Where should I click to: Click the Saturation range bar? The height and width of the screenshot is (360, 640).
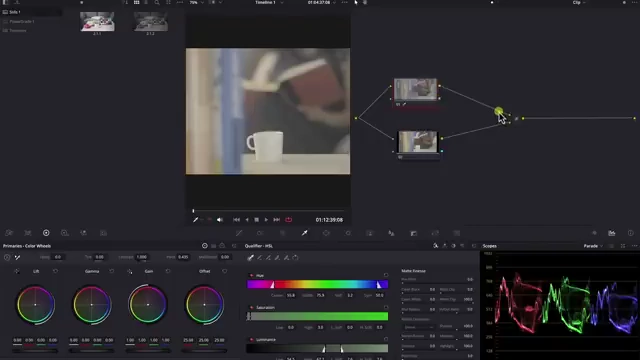coord(318,316)
